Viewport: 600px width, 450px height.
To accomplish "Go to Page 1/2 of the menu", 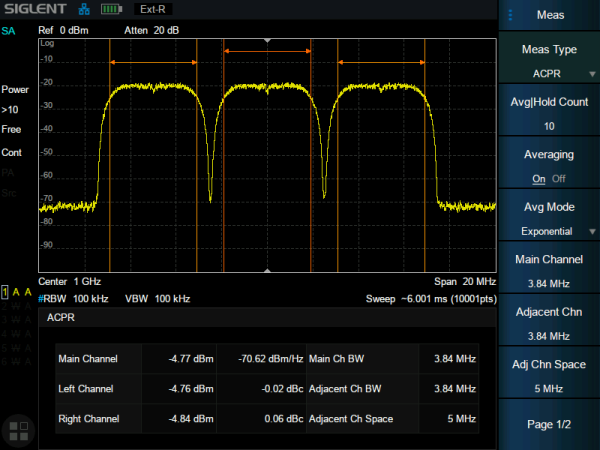I will pyautogui.click(x=549, y=424).
